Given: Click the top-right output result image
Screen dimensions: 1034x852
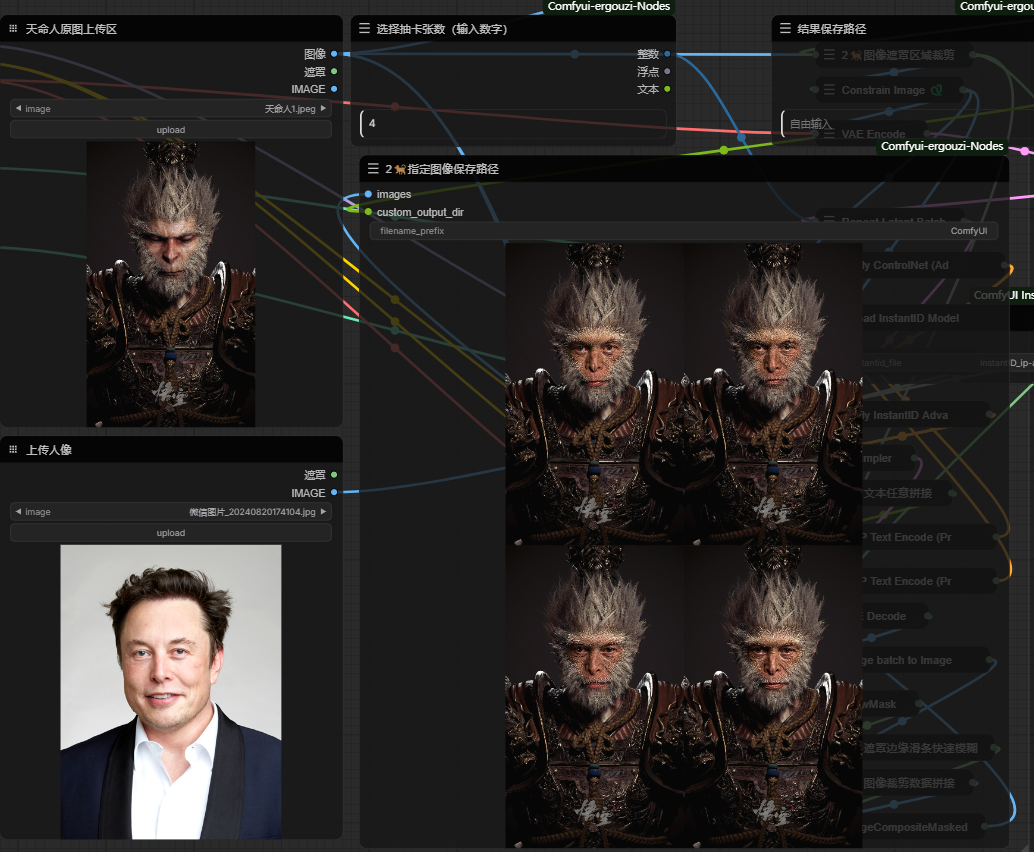Looking at the screenshot, I should pyautogui.click(x=773, y=394).
